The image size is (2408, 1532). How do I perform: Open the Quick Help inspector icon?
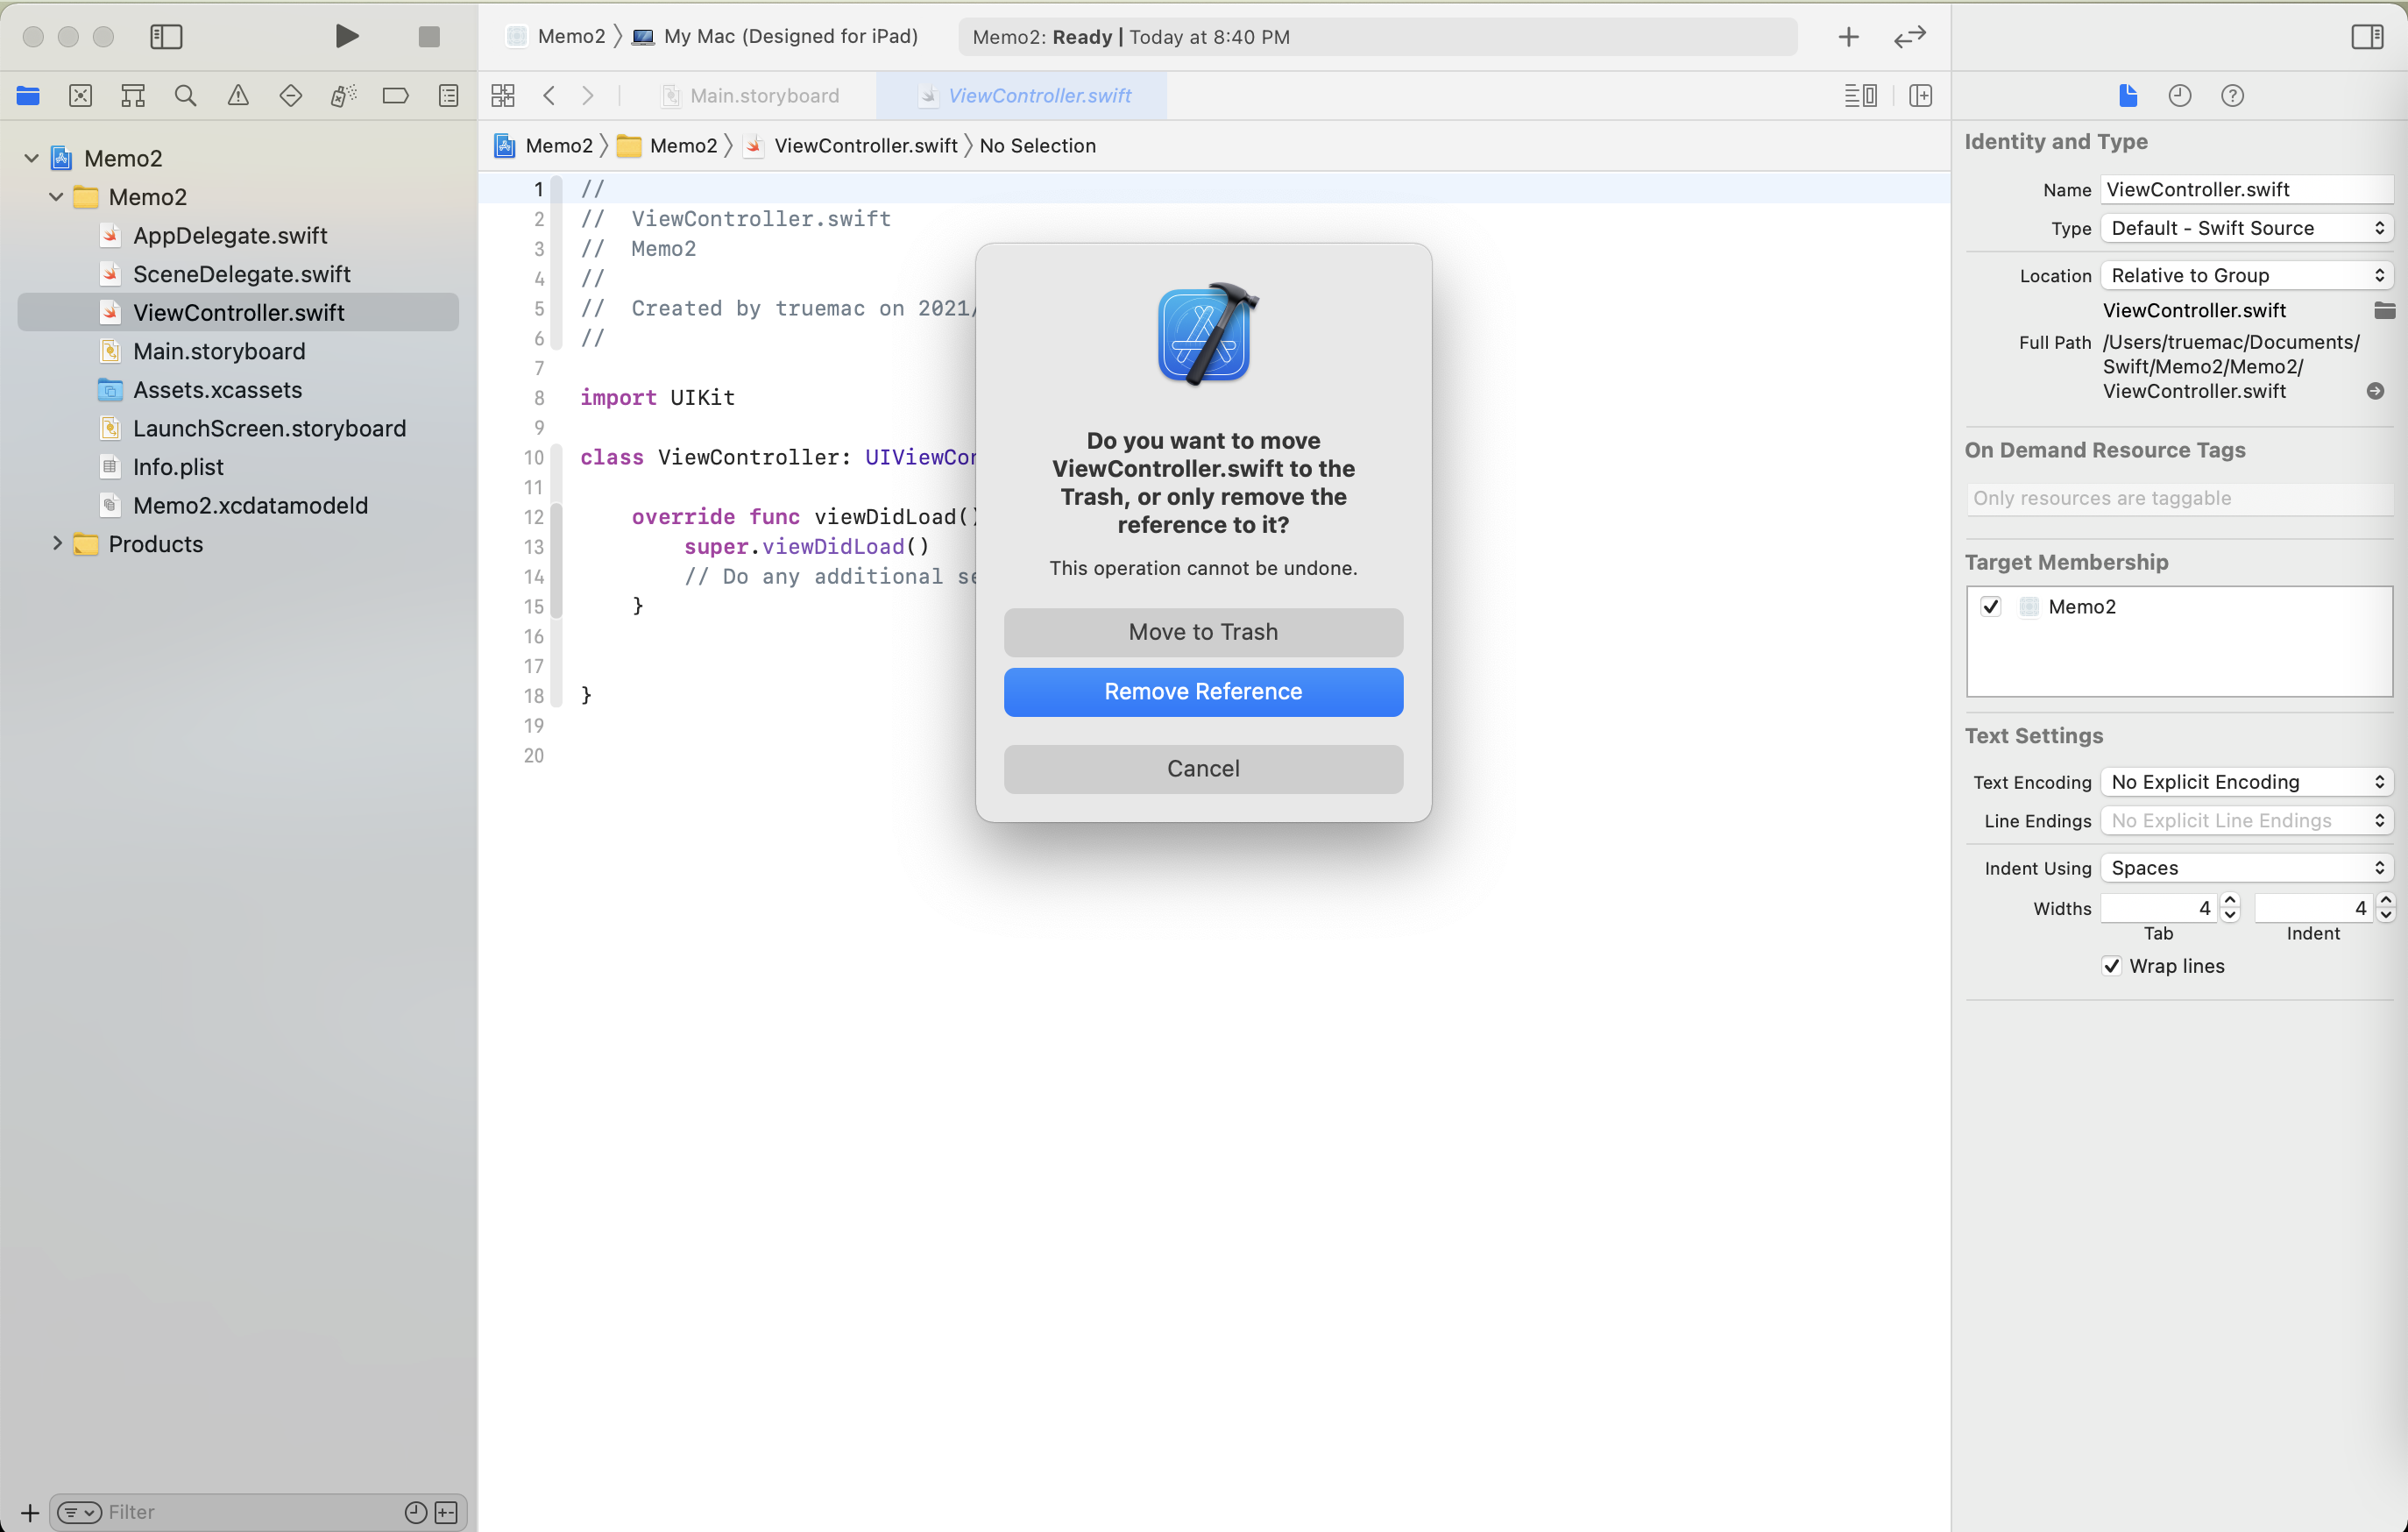pos(2232,95)
